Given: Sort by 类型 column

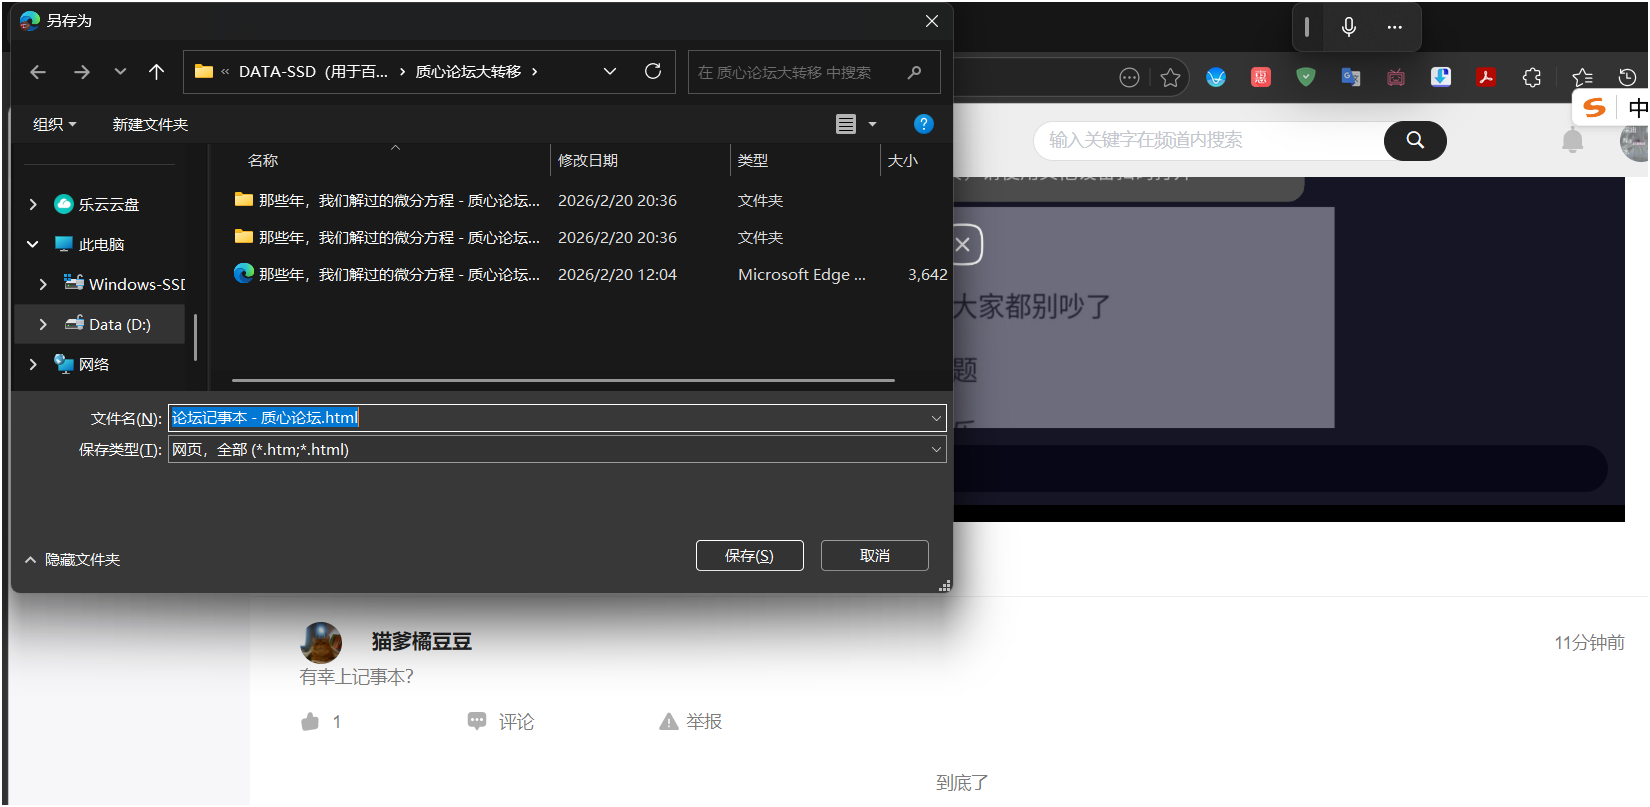Looking at the screenshot, I should pyautogui.click(x=753, y=160).
